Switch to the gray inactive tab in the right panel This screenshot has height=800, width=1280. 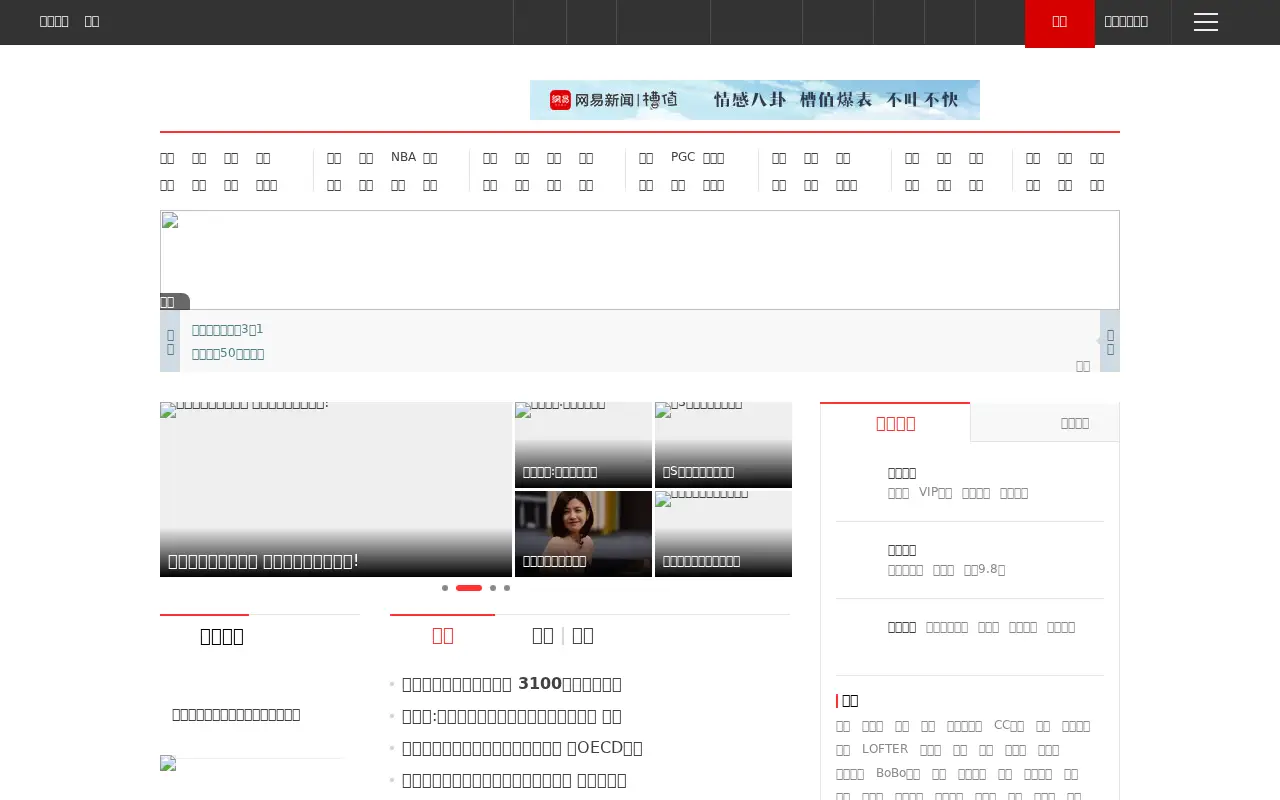pyautogui.click(x=1045, y=423)
